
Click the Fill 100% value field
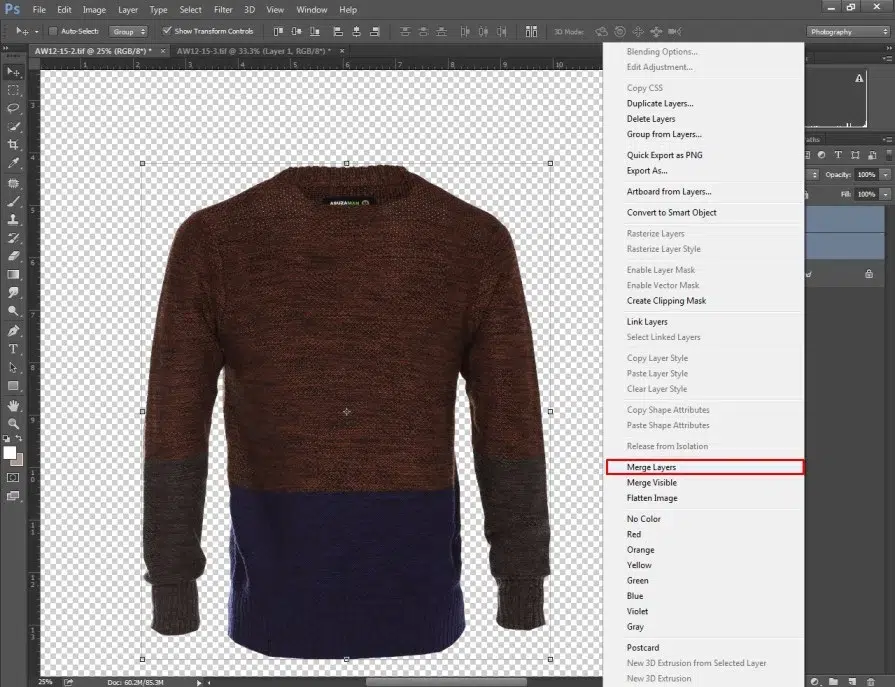coord(866,194)
